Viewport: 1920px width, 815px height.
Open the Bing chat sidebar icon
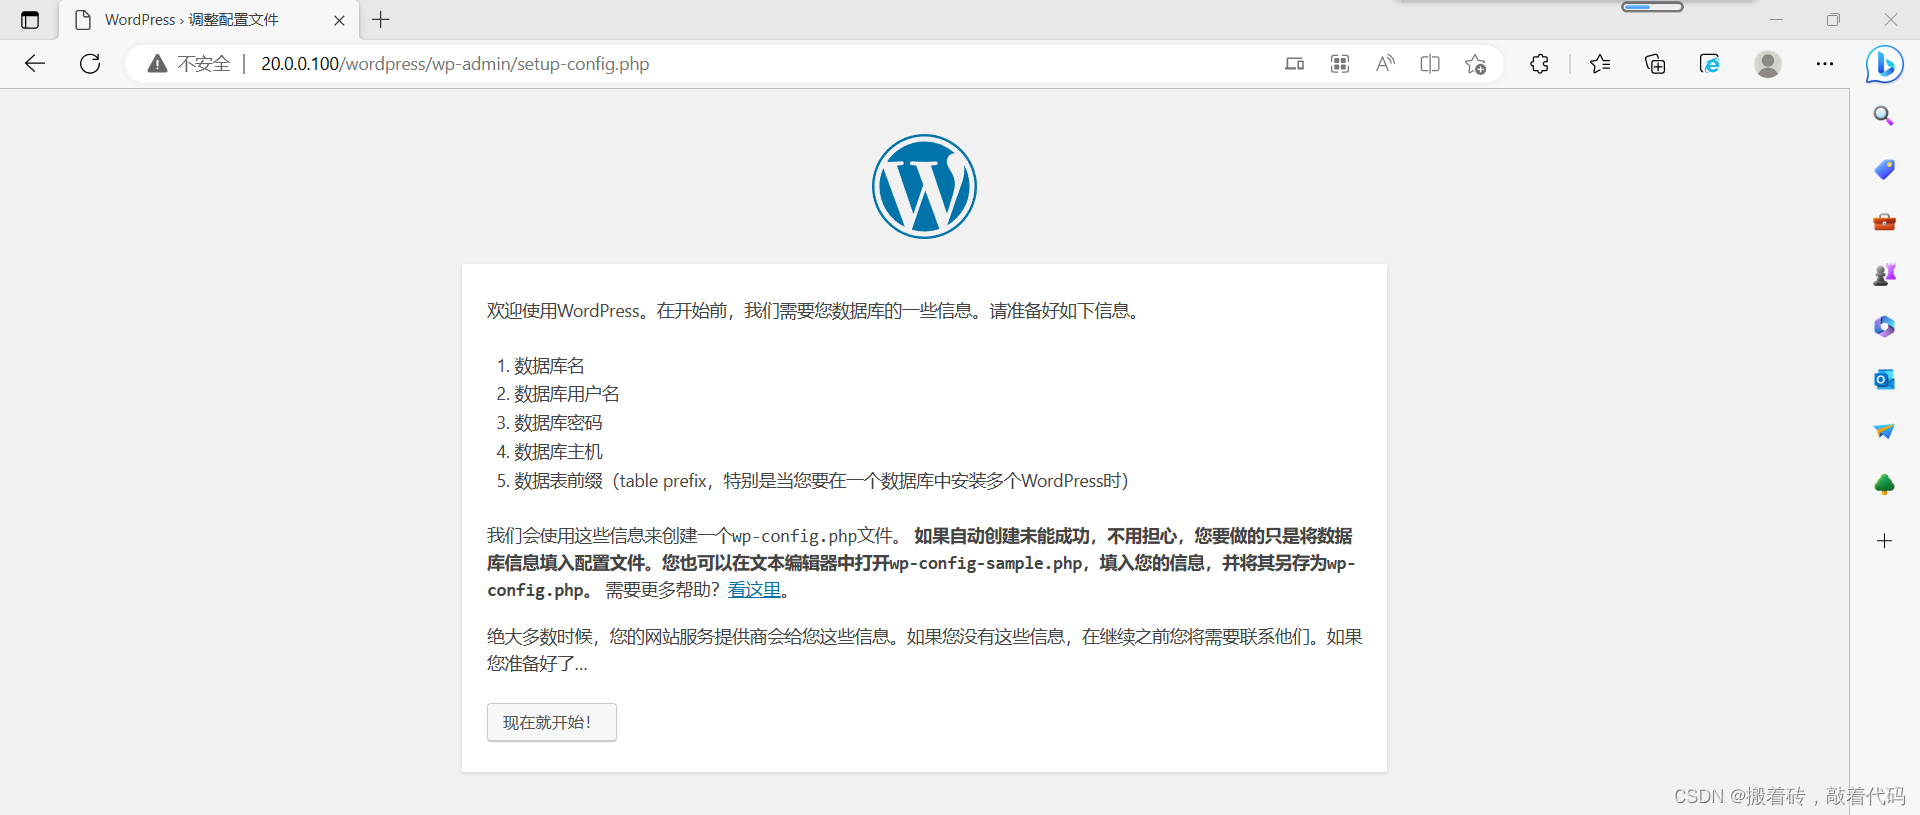(x=1885, y=64)
